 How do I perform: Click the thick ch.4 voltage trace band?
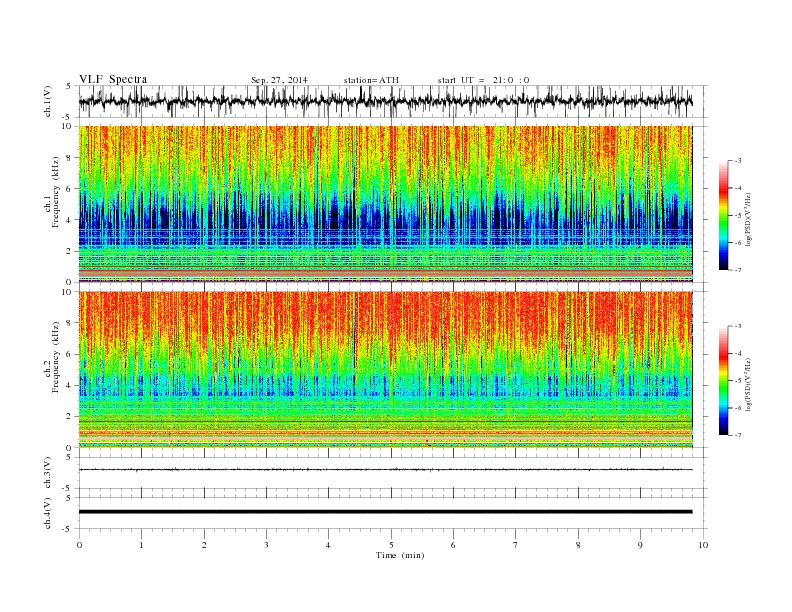(x=386, y=512)
